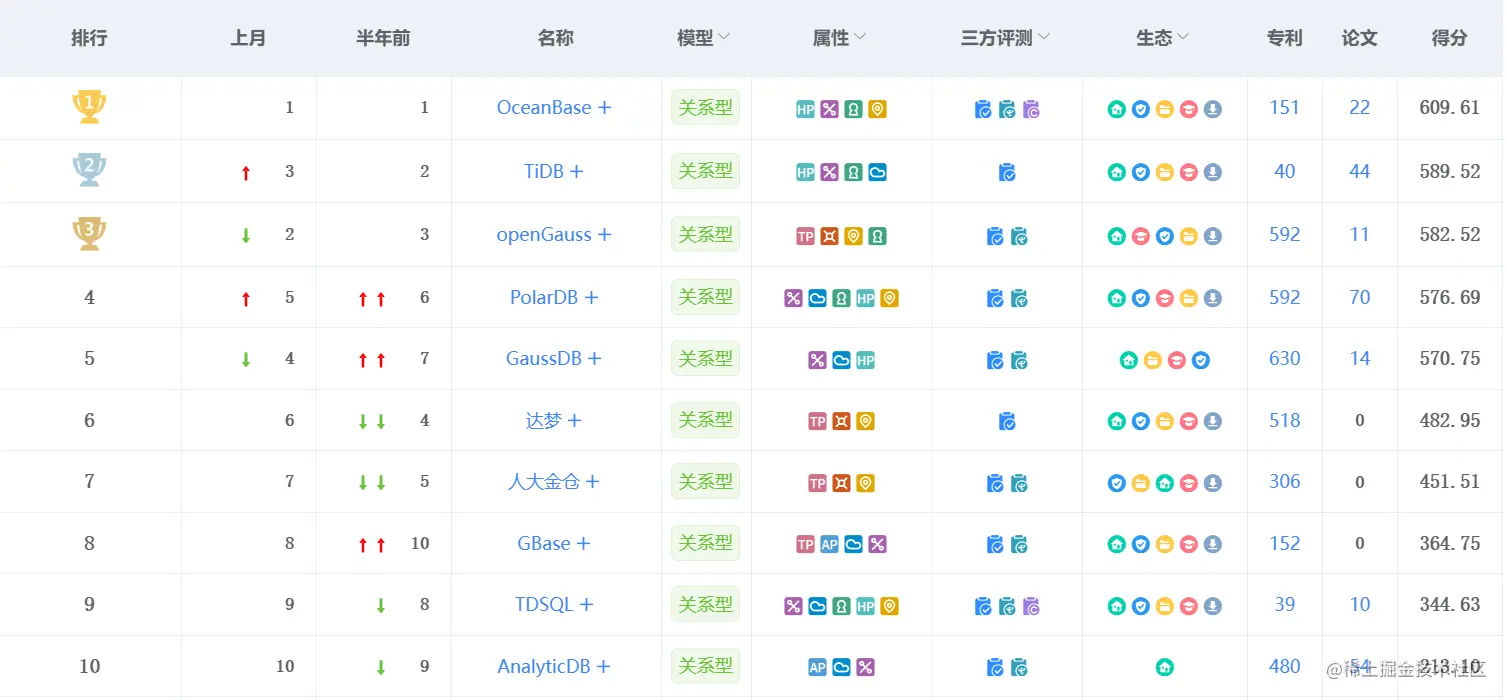Click the 得分 column header
1507x700 pixels.
click(1449, 38)
